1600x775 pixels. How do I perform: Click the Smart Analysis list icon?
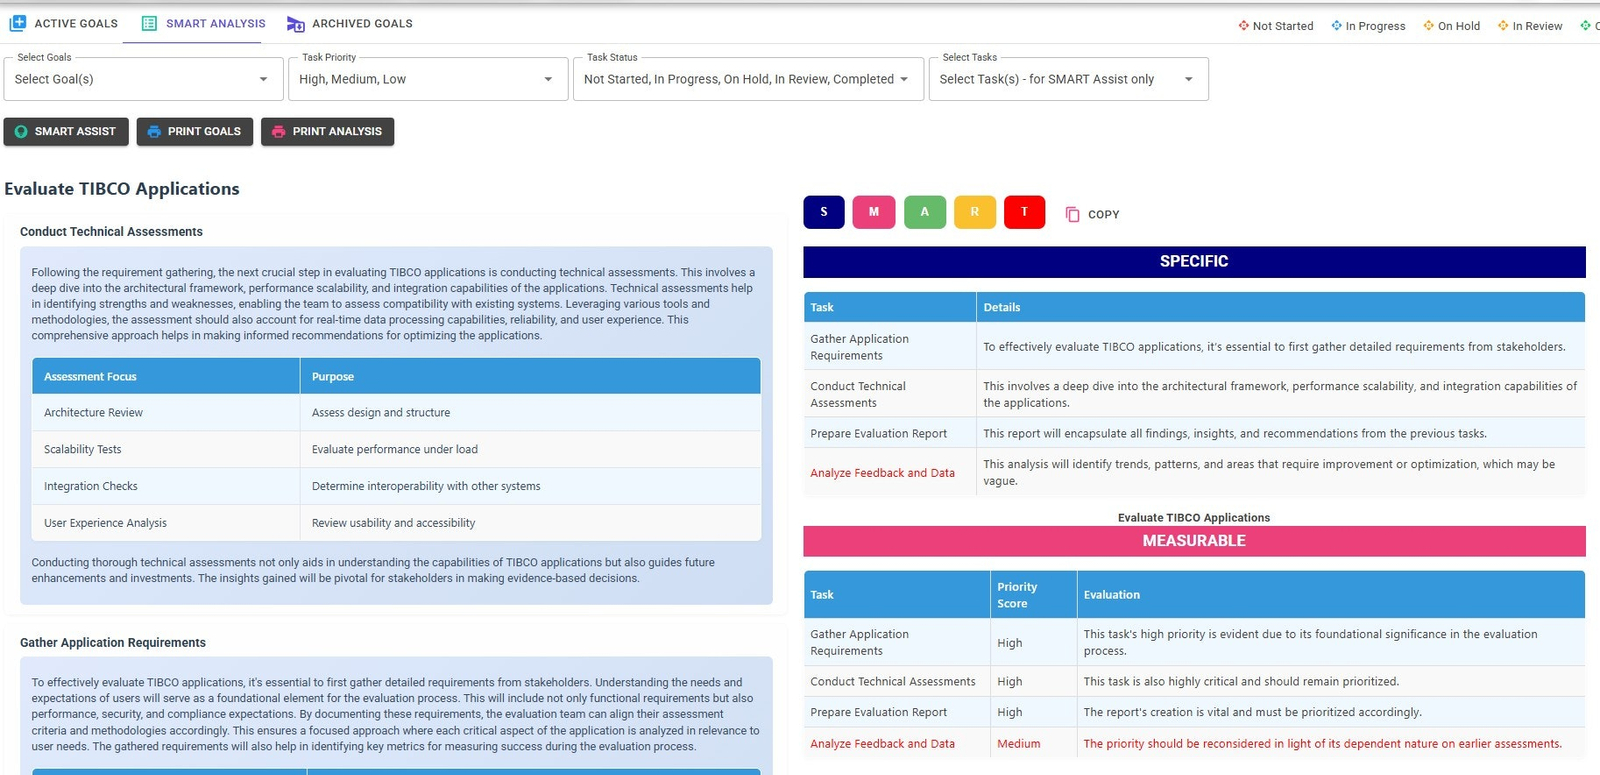[149, 23]
